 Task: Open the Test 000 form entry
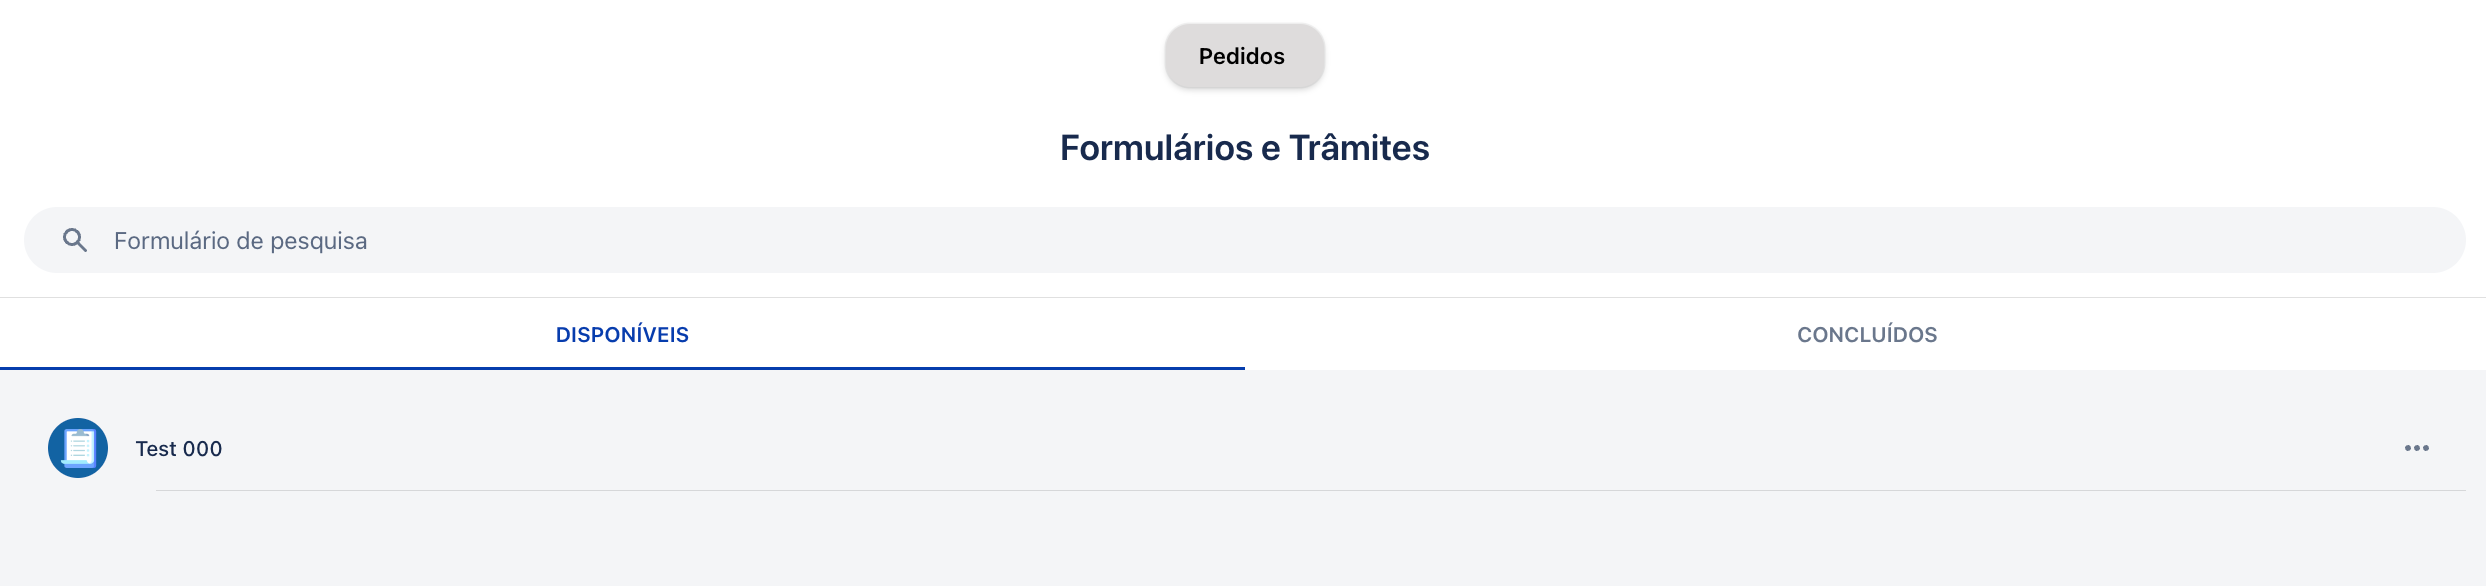tap(1243, 448)
